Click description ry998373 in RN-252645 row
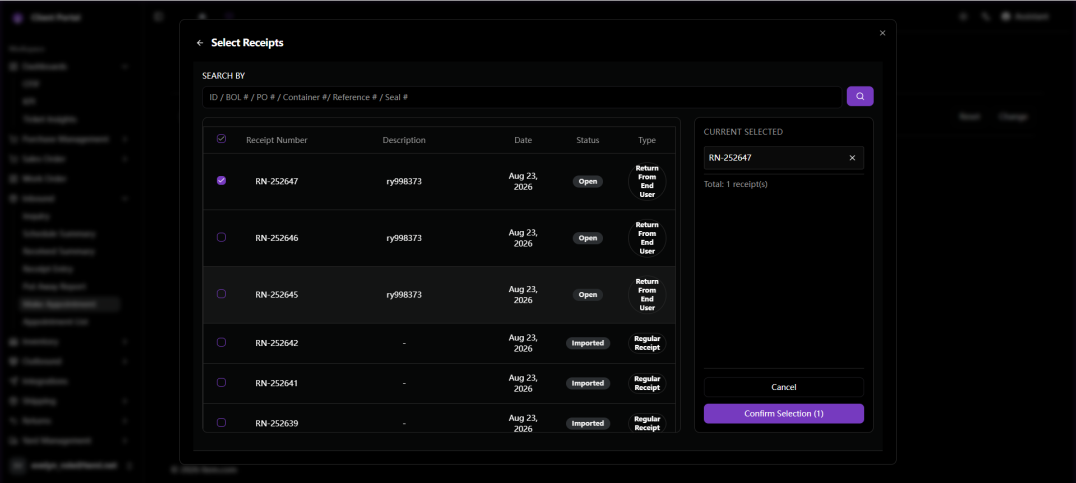The width and height of the screenshot is (1076, 483). point(404,294)
